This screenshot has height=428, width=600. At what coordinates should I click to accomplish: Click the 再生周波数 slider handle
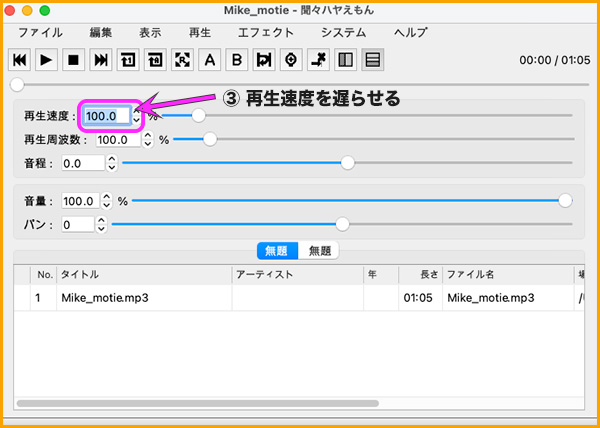pos(210,139)
